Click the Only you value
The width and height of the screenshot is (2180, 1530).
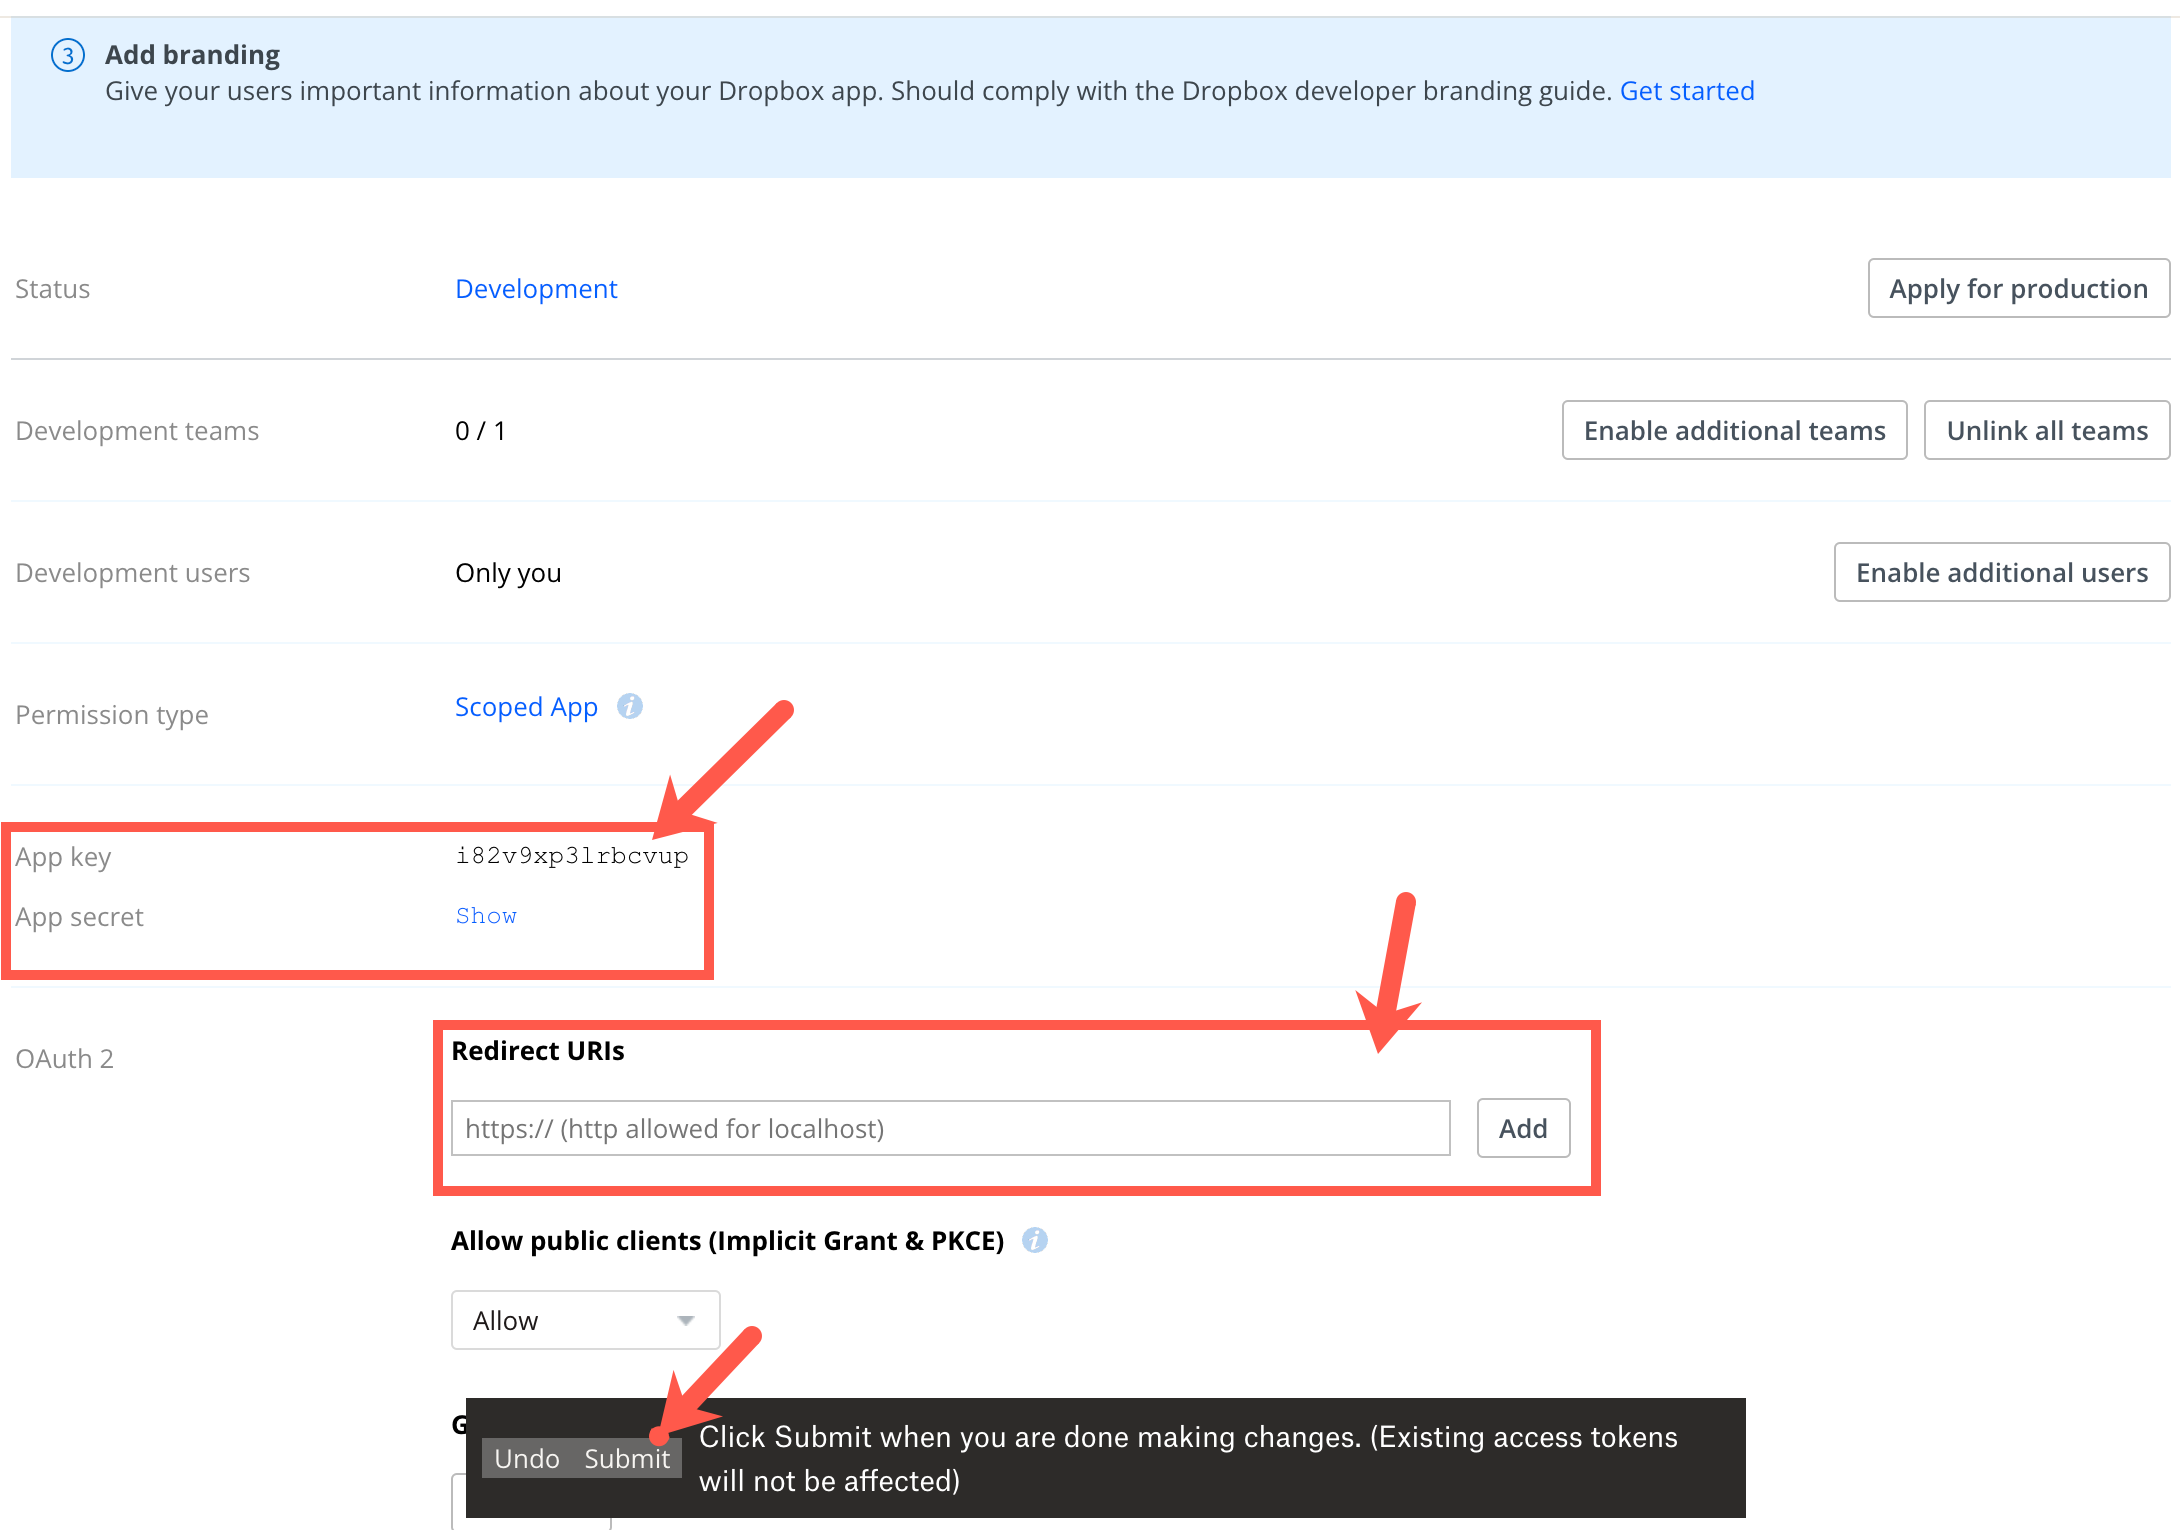coord(508,573)
